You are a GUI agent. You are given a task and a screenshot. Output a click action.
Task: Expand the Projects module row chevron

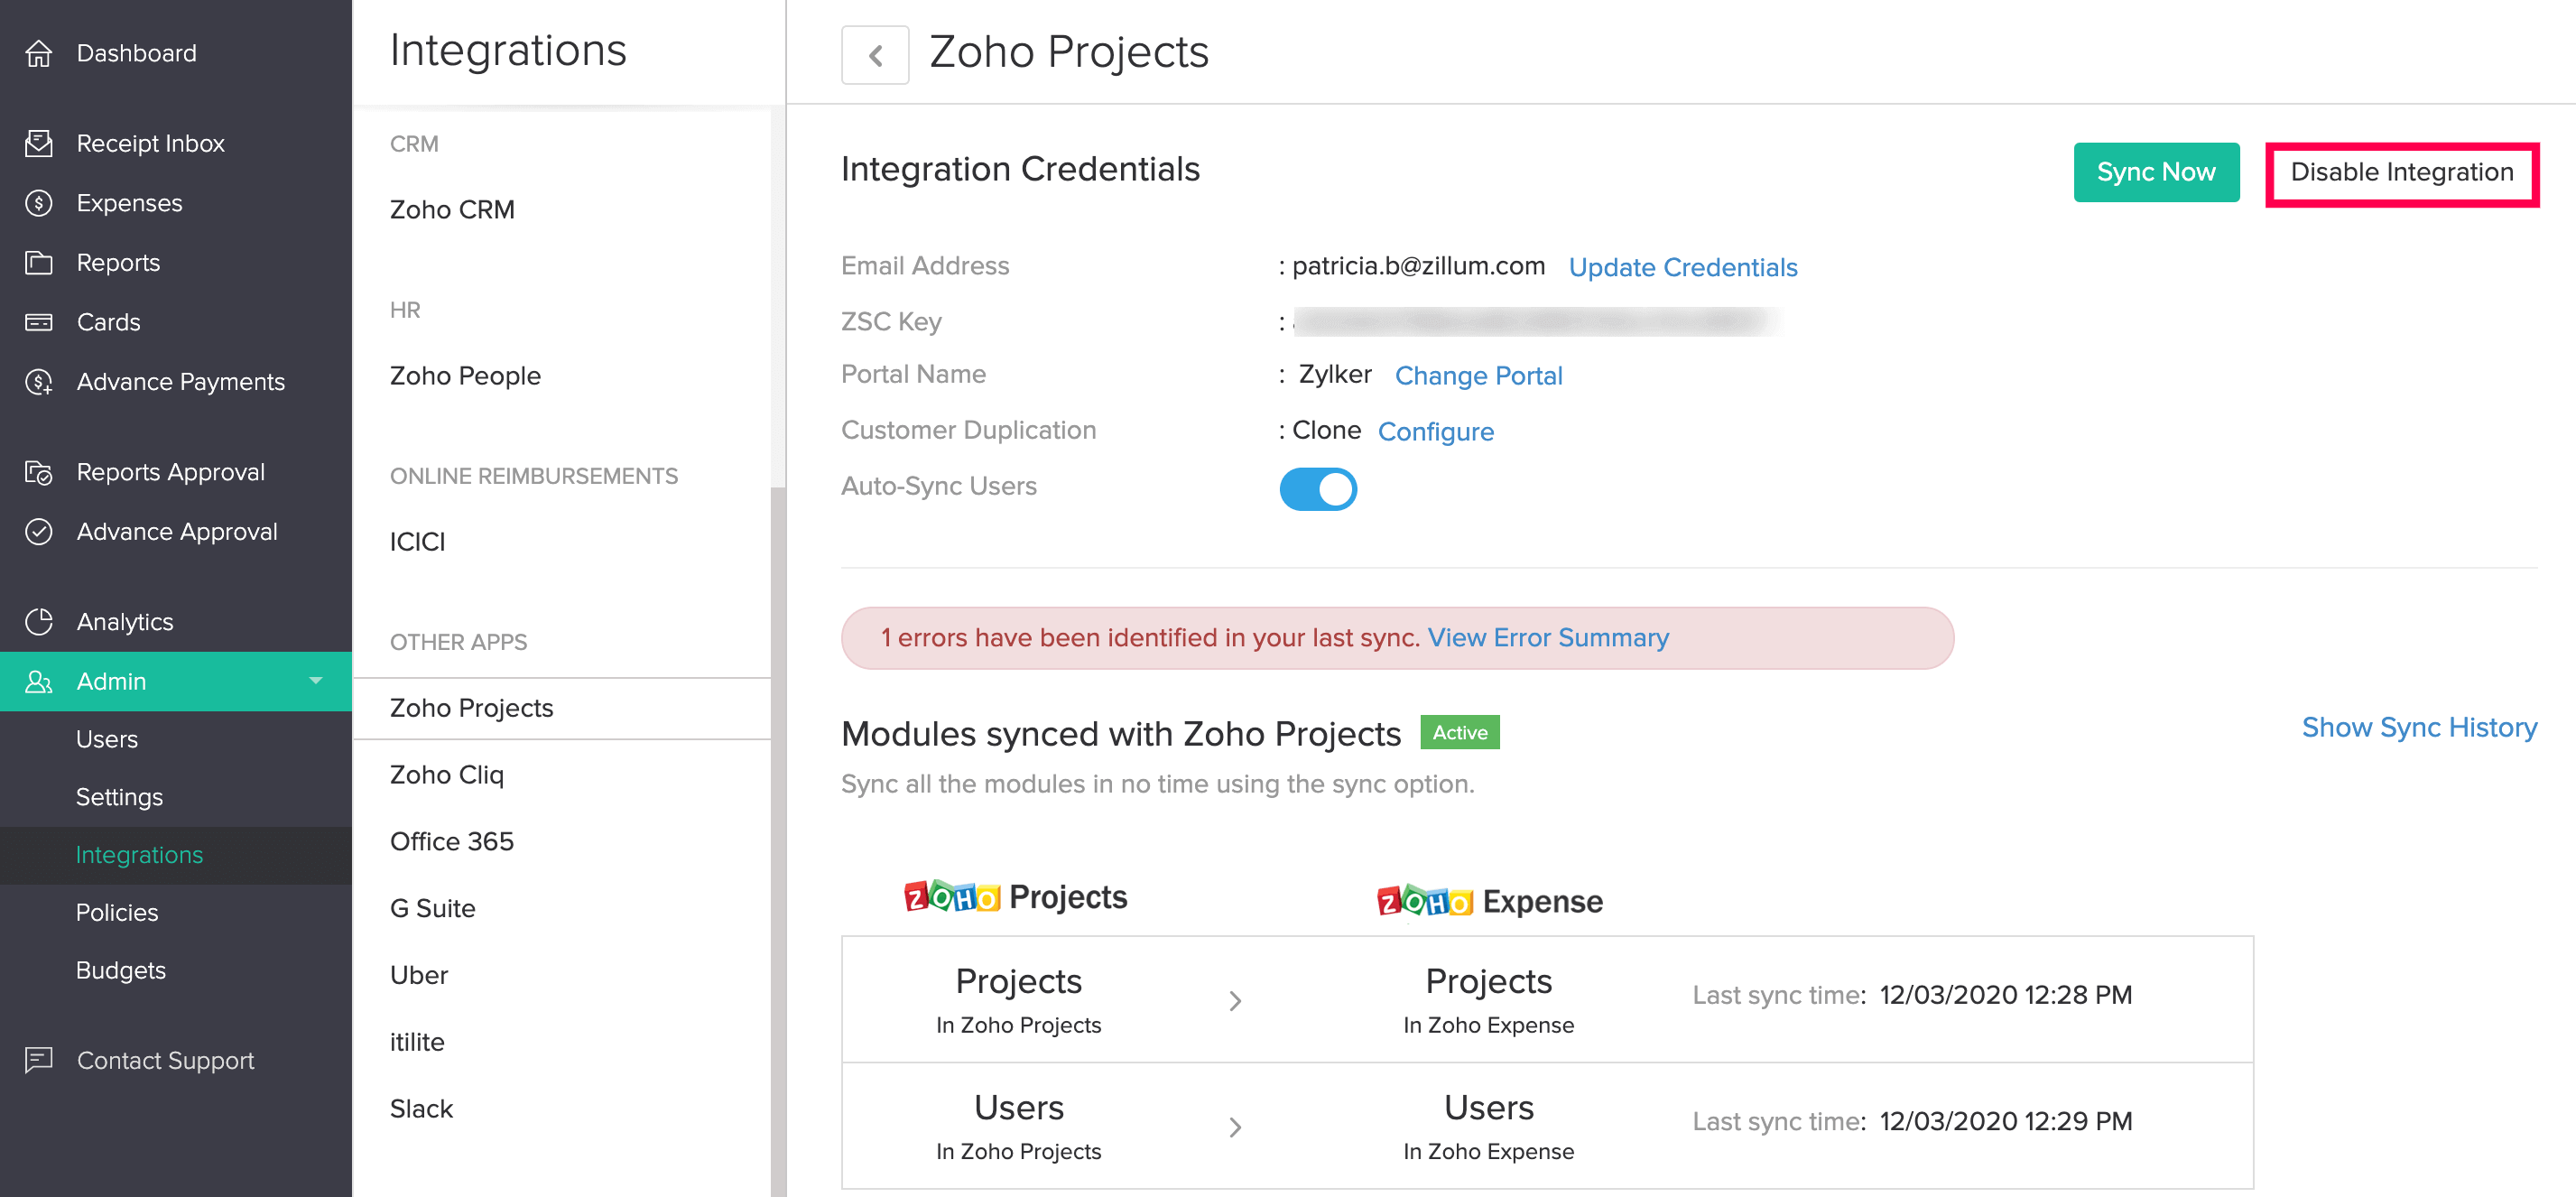click(1235, 1001)
